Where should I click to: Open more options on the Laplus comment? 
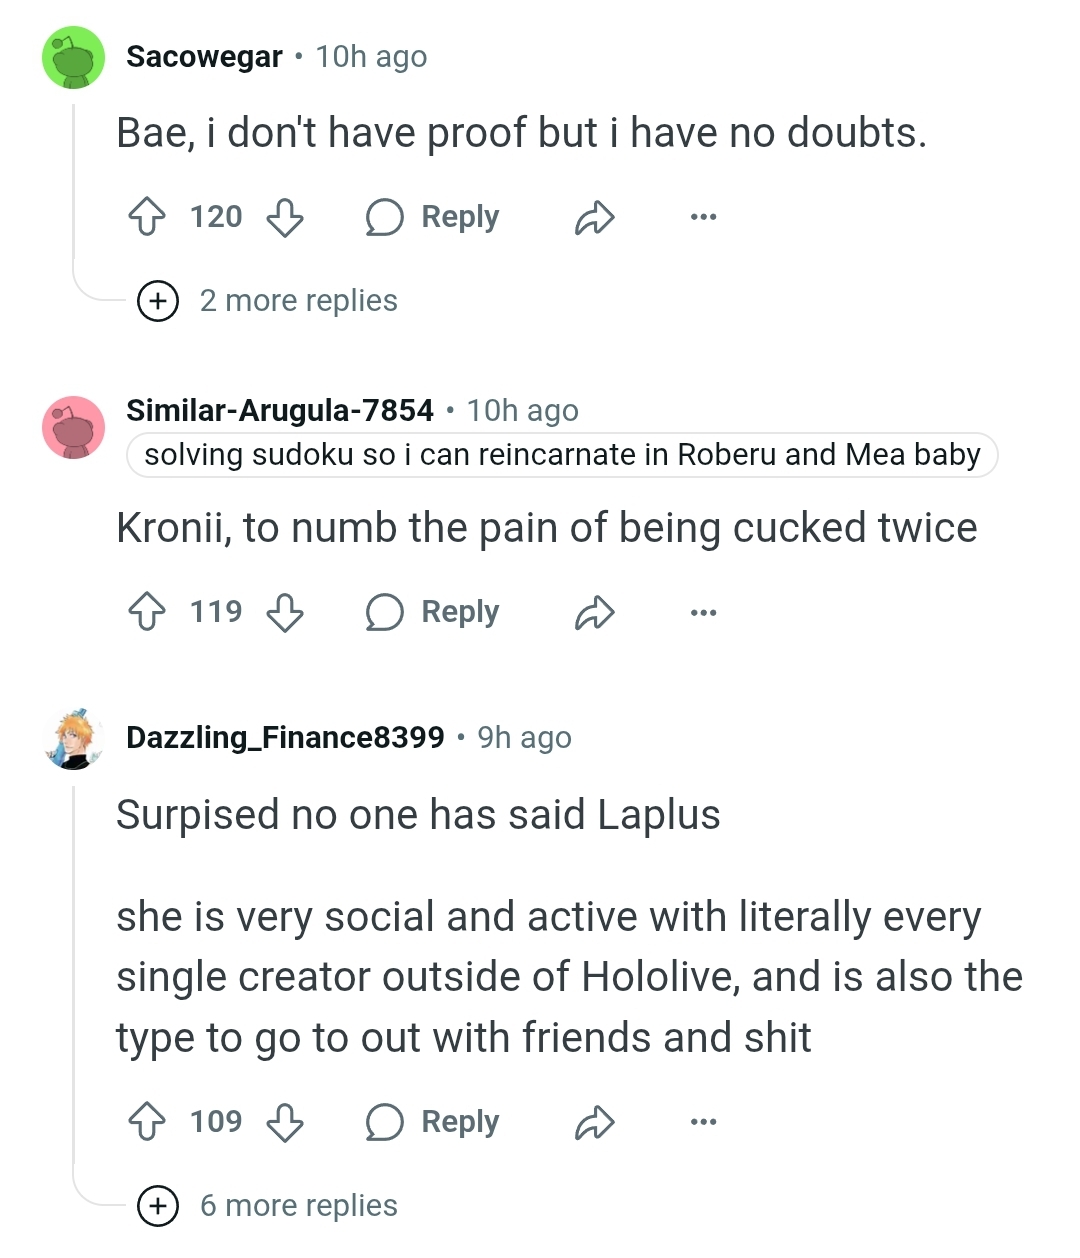(x=703, y=1122)
